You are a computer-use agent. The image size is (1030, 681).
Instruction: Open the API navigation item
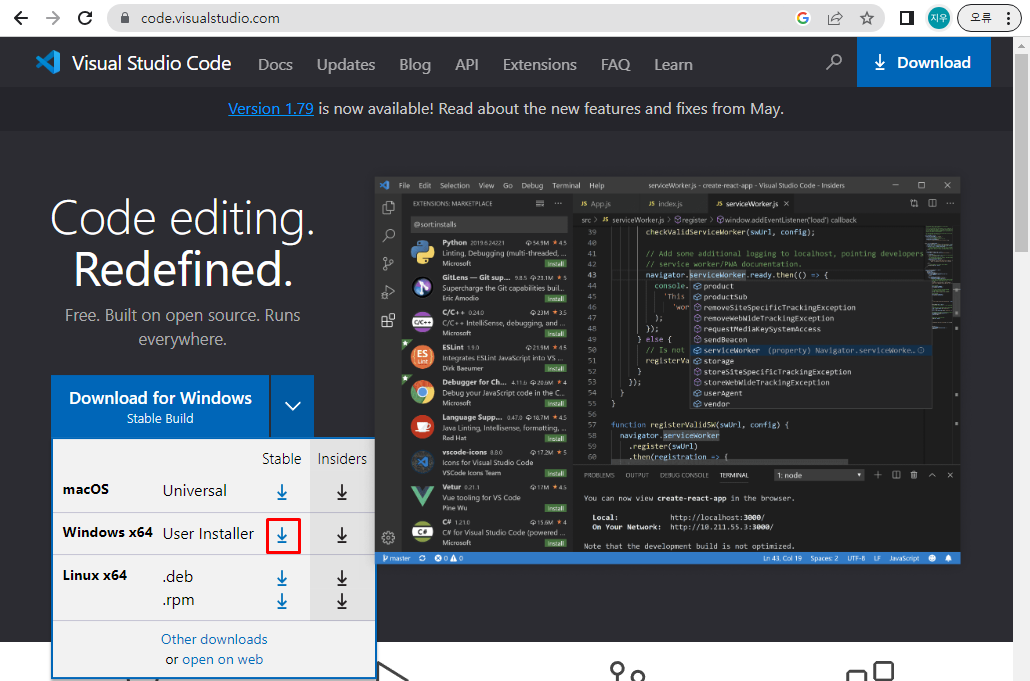466,64
